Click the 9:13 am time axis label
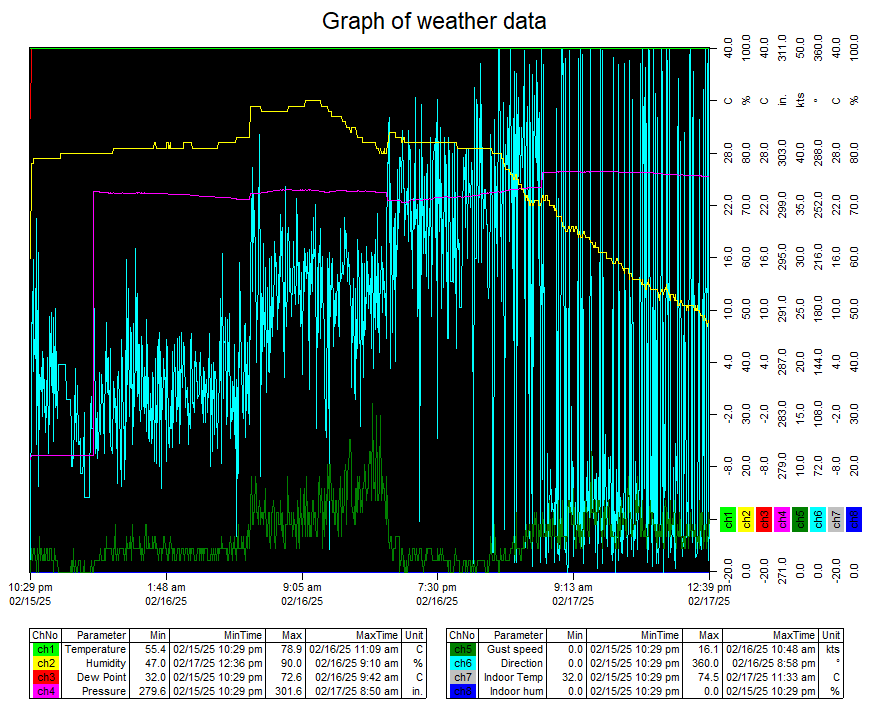This screenshot has width=869, height=718. 573,587
